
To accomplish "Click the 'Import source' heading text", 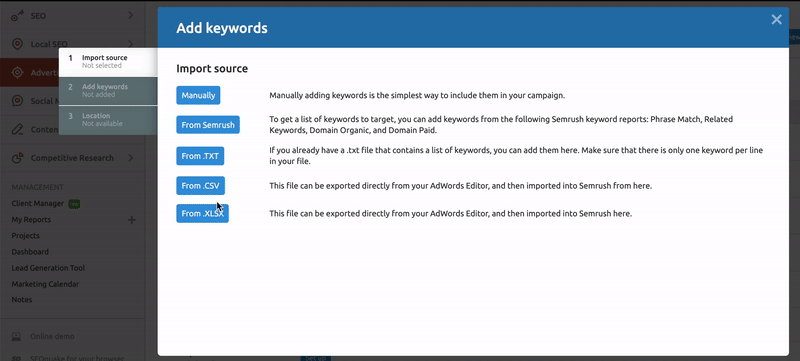I will (212, 68).
